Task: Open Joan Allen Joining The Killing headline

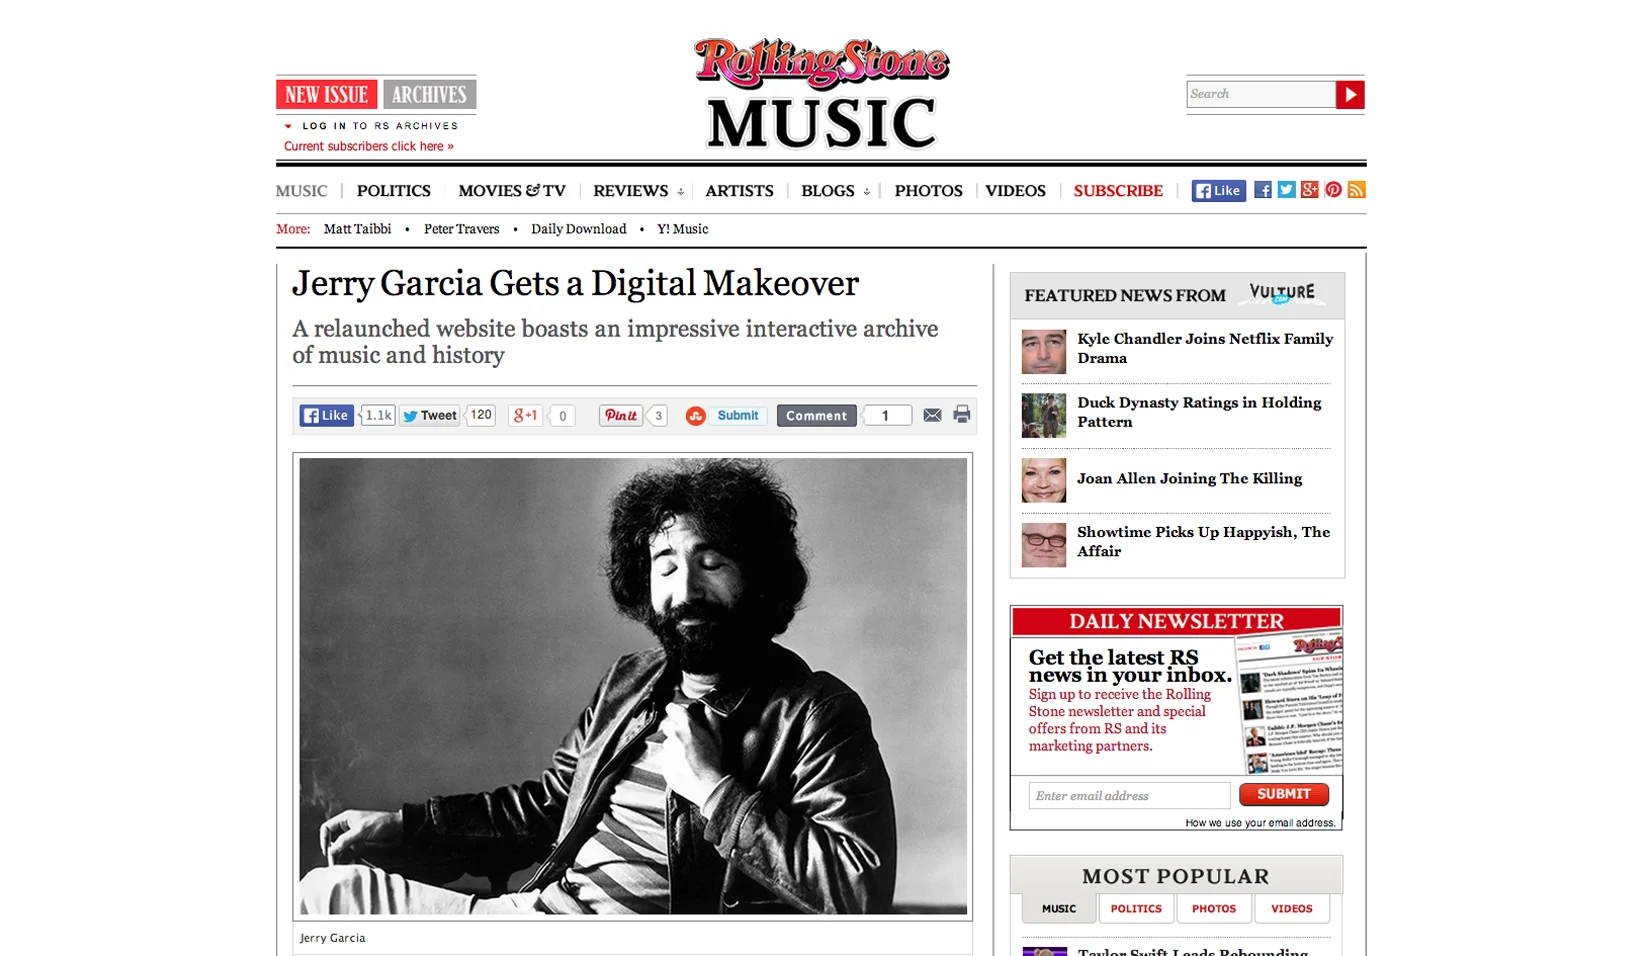Action: (x=1189, y=478)
